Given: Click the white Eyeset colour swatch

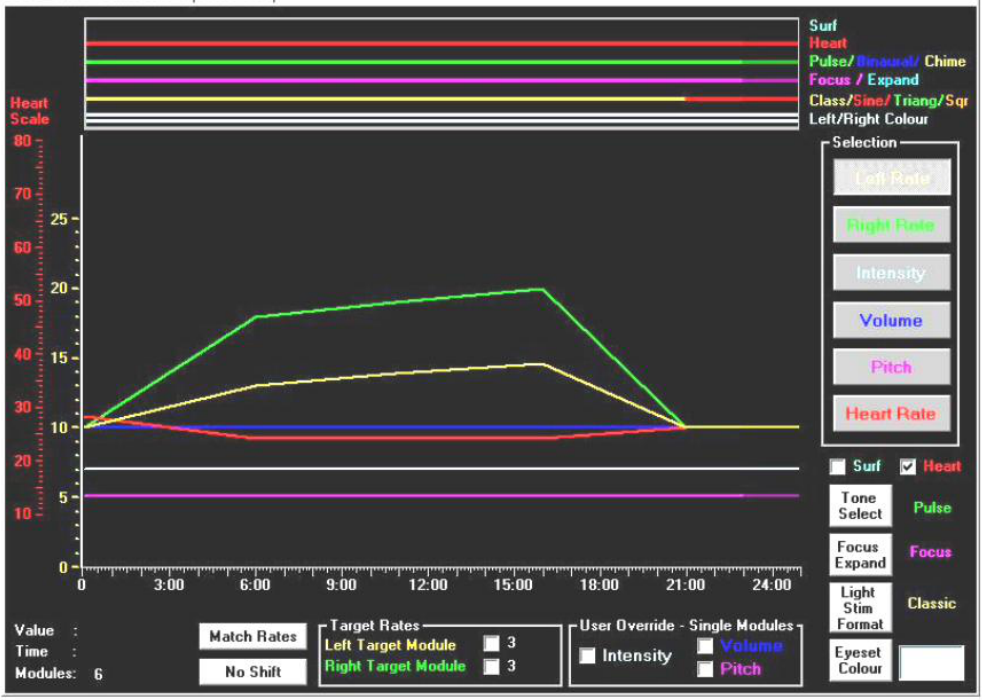Looking at the screenshot, I should 932,662.
